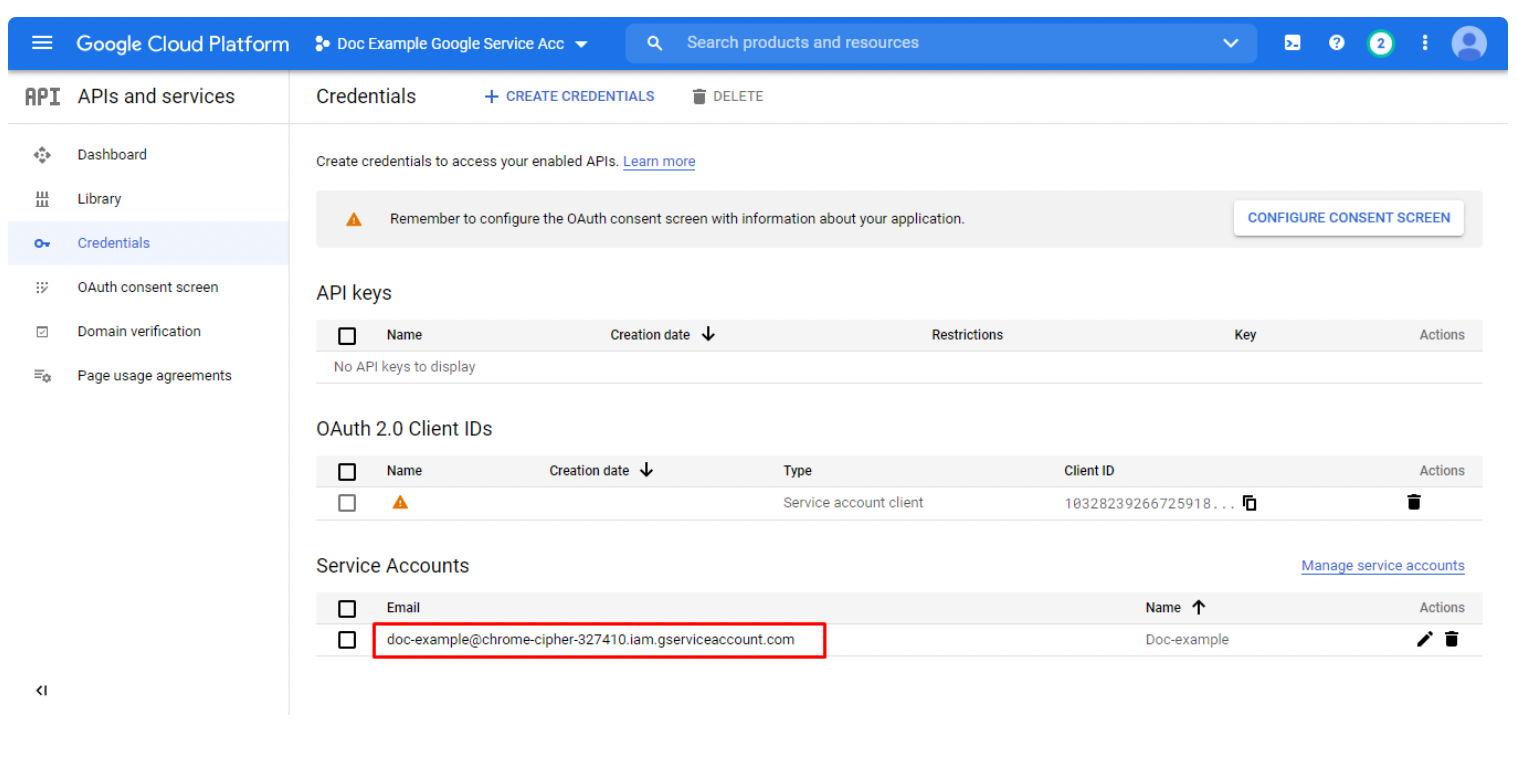Select all Service Accounts header checkbox
The height and width of the screenshot is (768, 1518).
[347, 609]
